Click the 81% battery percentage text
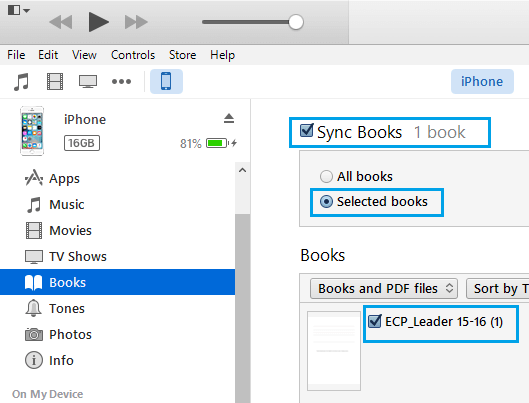Image resolution: width=529 pixels, height=403 pixels. (x=191, y=144)
